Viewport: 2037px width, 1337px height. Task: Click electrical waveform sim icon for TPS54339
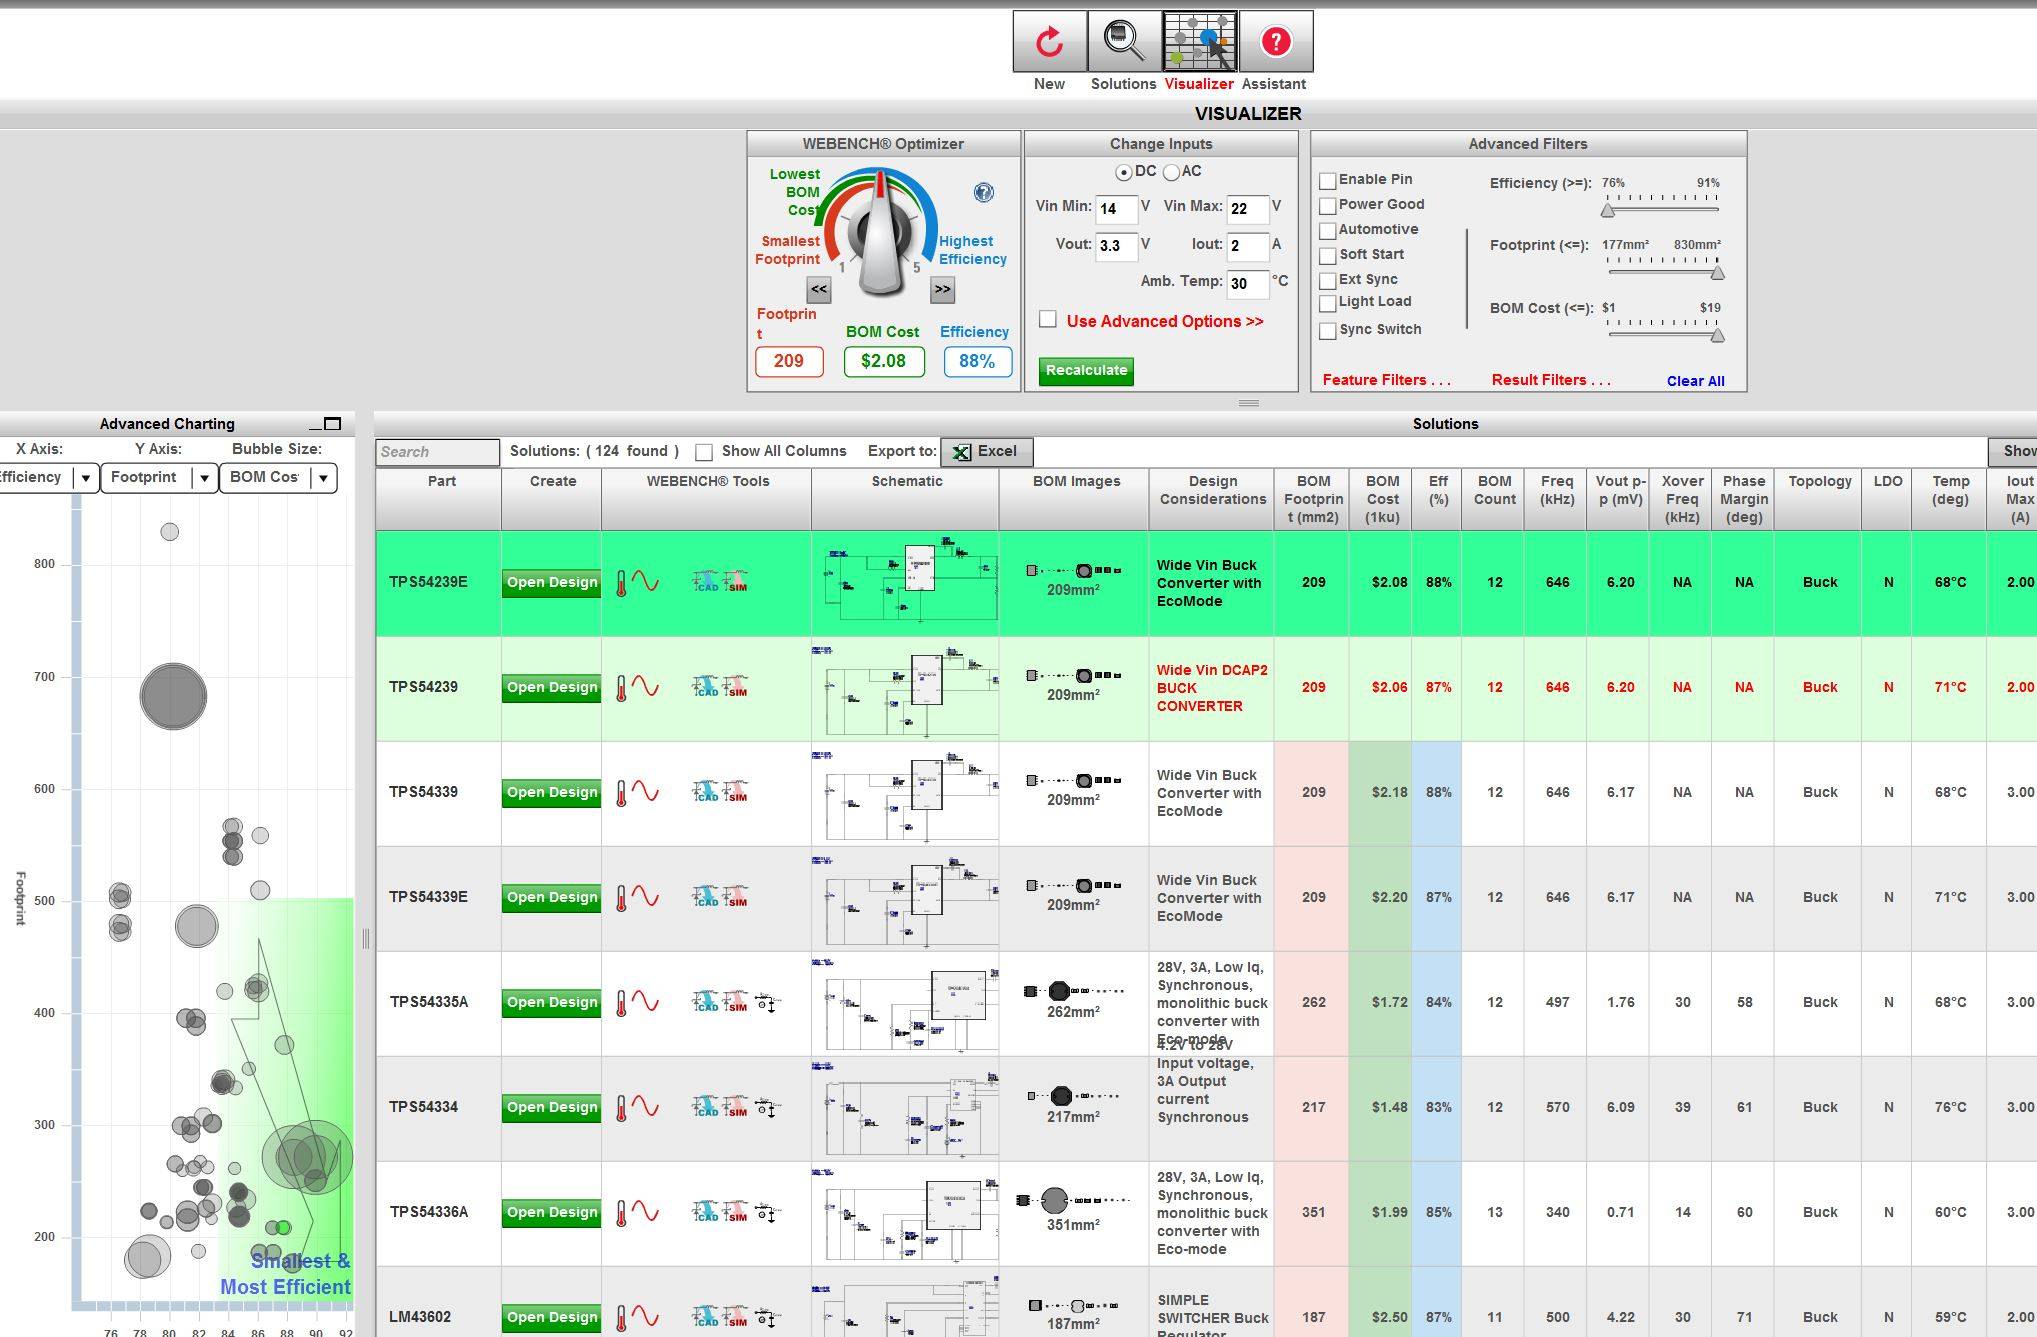(646, 792)
